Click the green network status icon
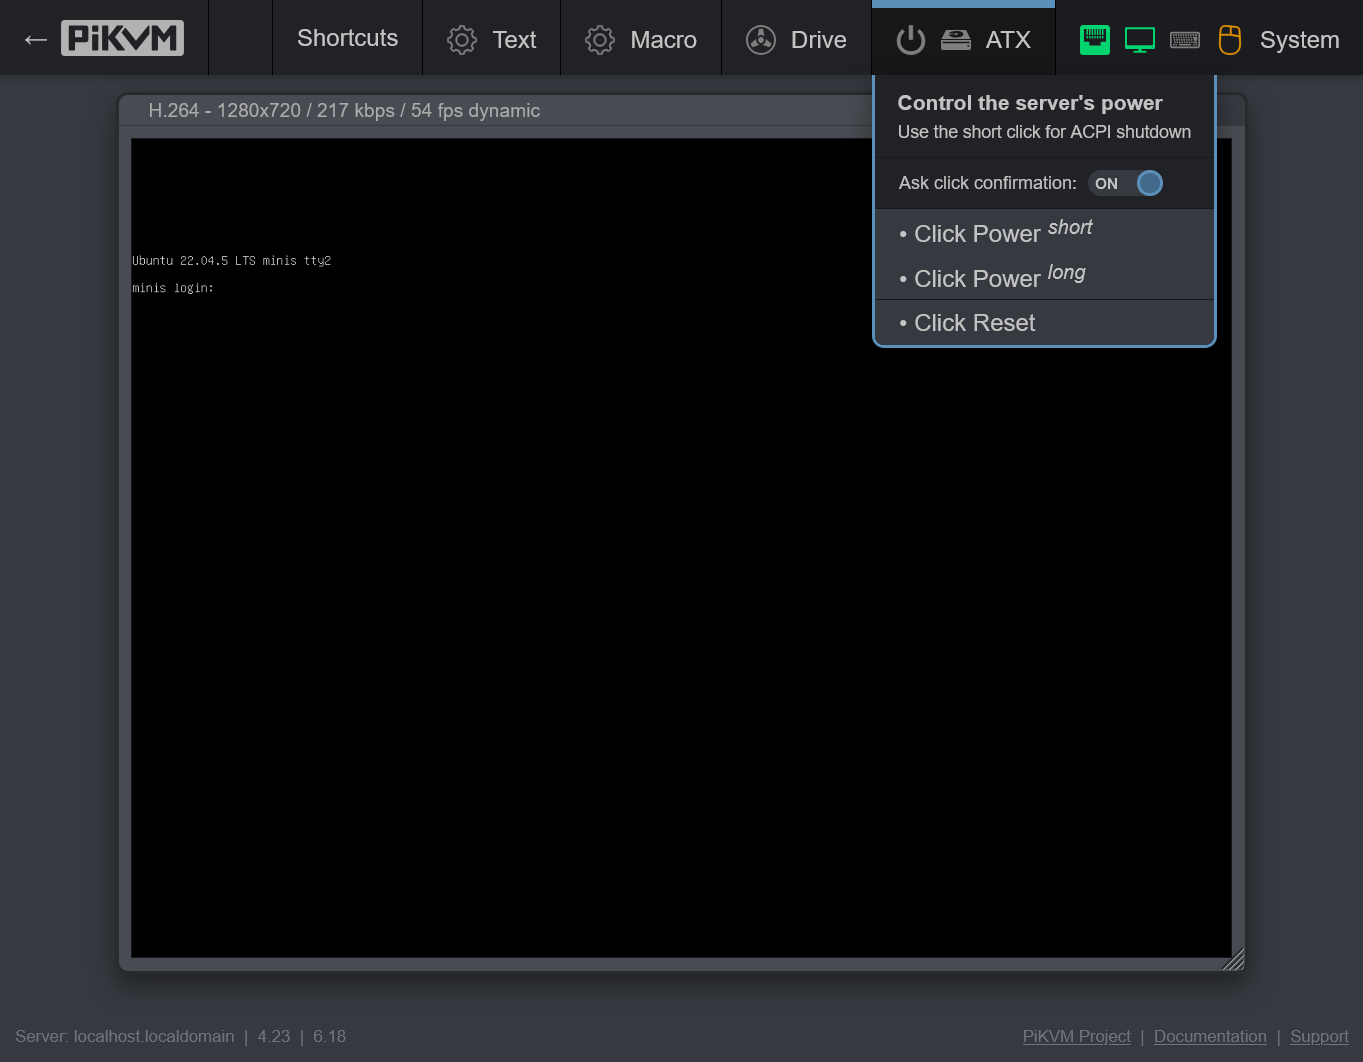The height and width of the screenshot is (1062, 1363). (x=1095, y=40)
